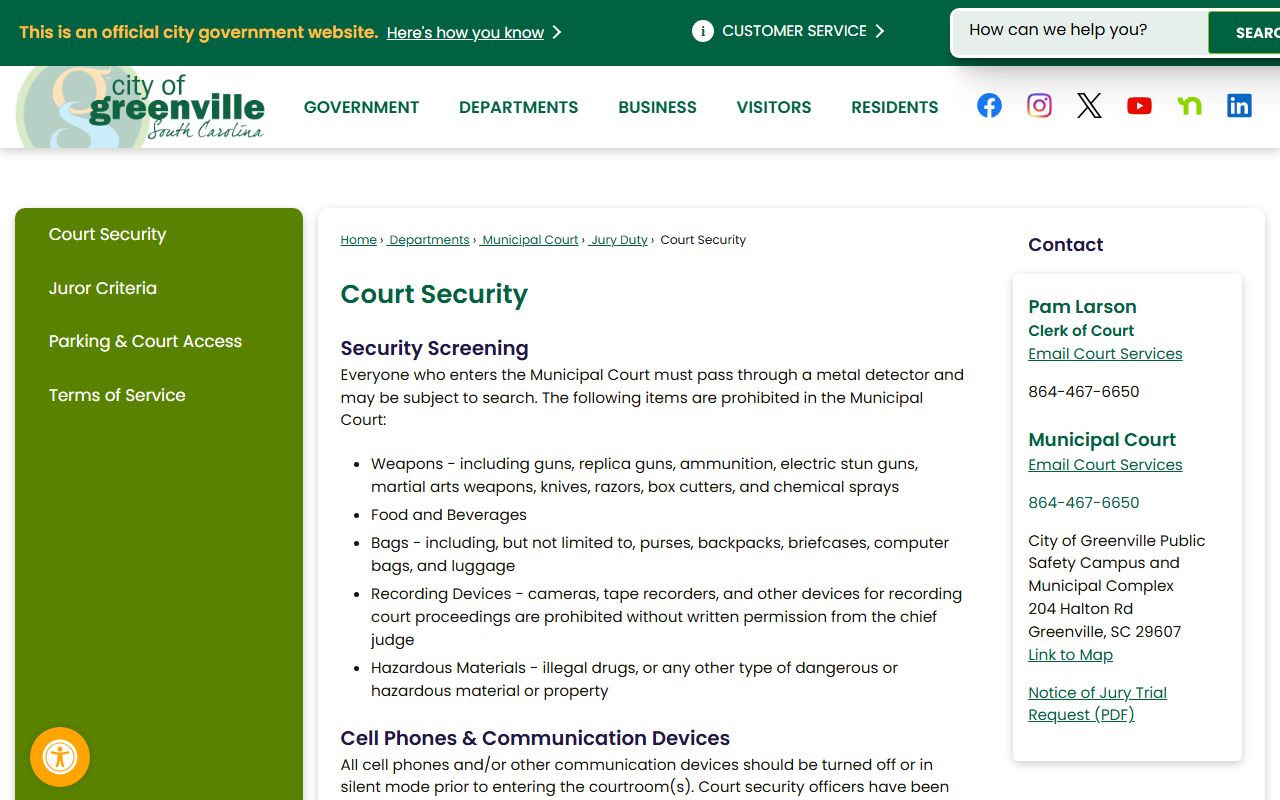Open the Facebook page icon

(x=989, y=105)
